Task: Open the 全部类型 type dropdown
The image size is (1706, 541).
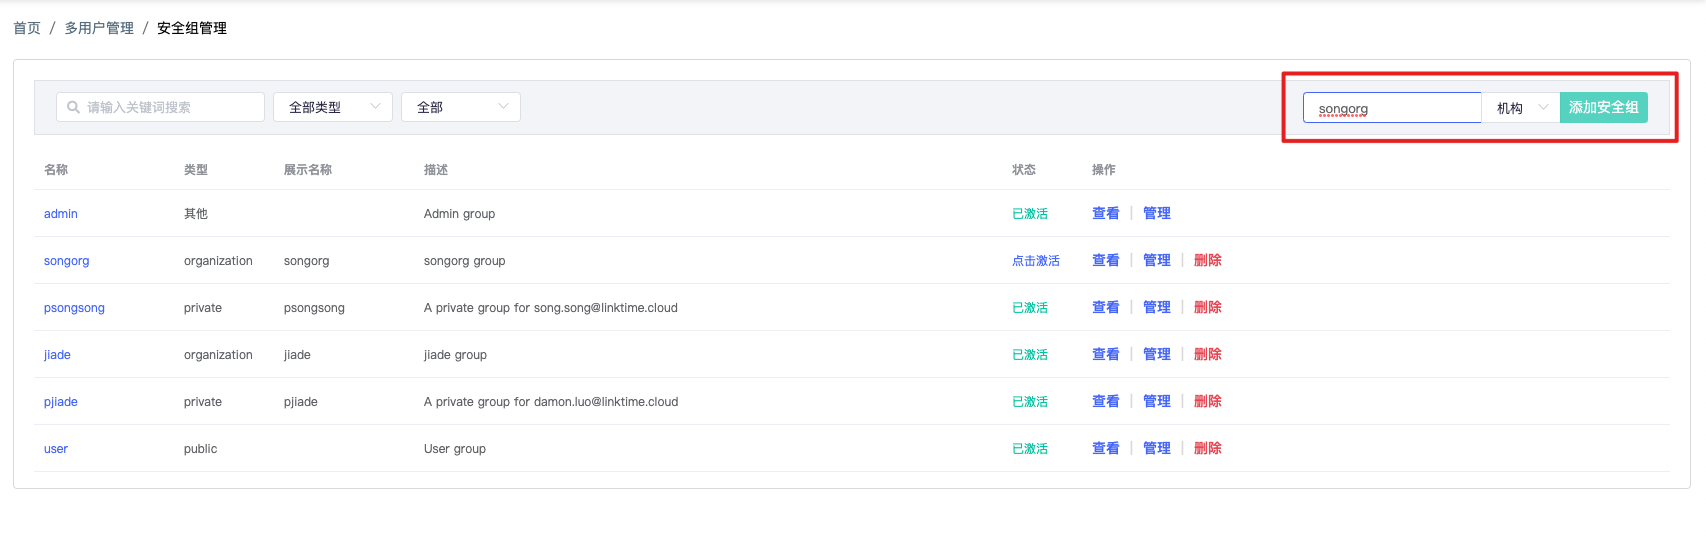Action: pos(333,107)
